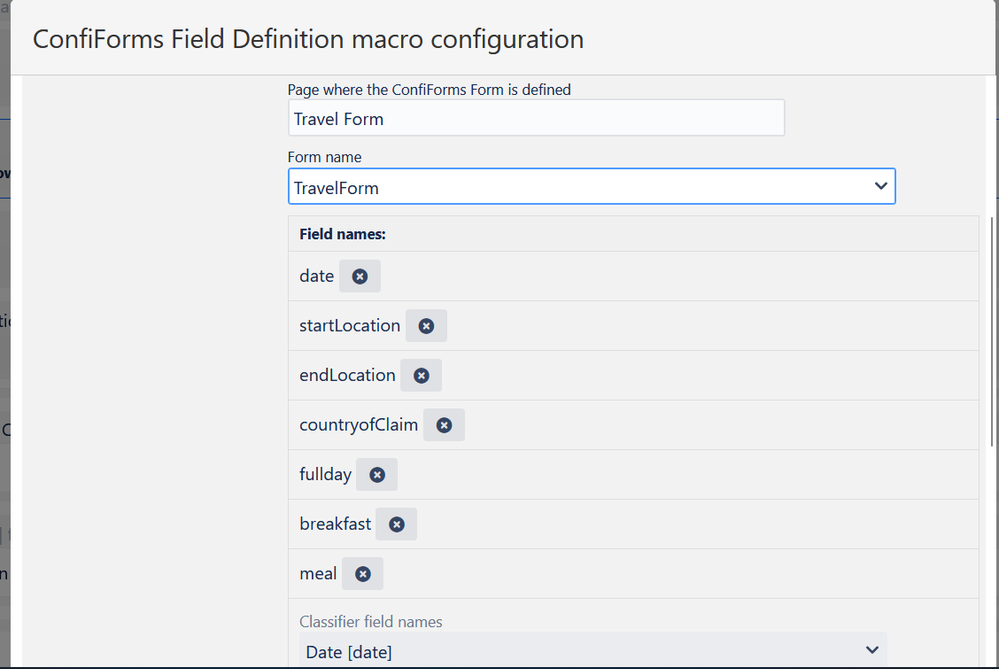Click 'Page where the ConfiForms Form is defined' label
The width and height of the screenshot is (999, 669).
click(x=429, y=90)
